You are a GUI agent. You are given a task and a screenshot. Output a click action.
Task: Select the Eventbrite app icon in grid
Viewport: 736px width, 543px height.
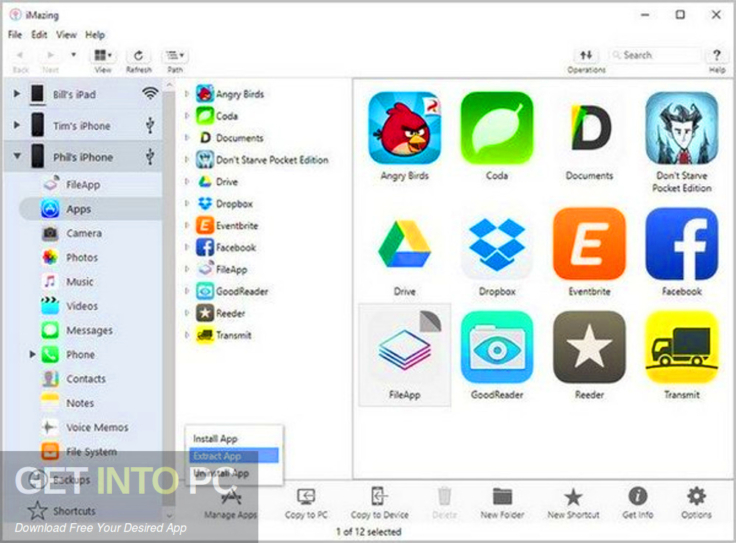point(589,244)
